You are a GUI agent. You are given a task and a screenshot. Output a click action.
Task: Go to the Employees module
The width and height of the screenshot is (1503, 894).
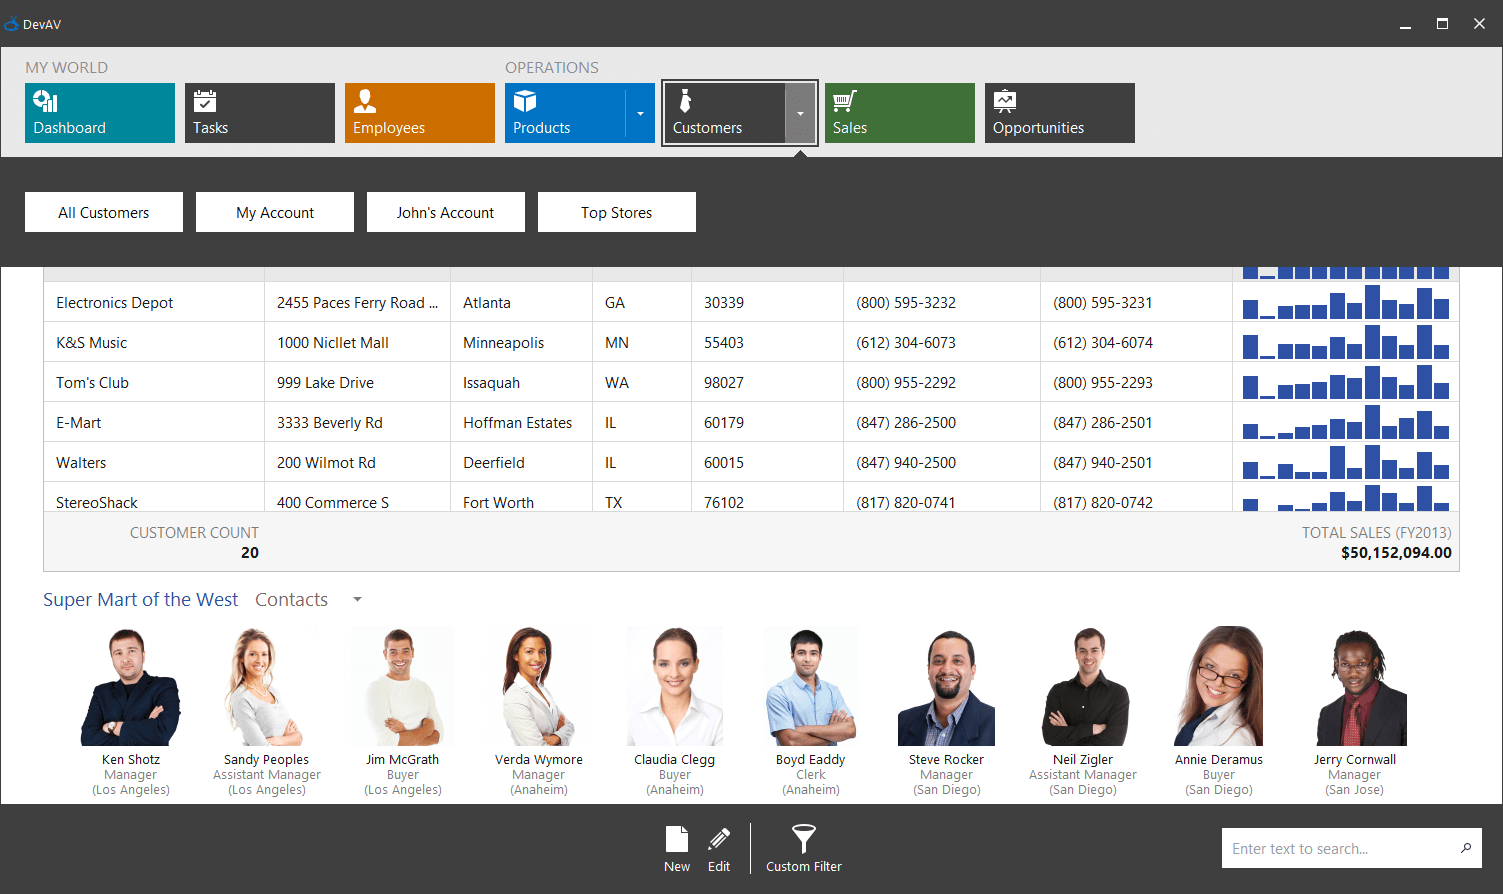420,113
